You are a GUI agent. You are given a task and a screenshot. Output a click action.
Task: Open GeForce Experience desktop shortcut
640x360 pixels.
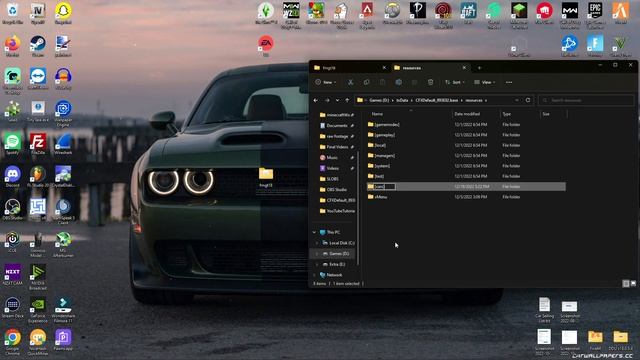click(38, 310)
